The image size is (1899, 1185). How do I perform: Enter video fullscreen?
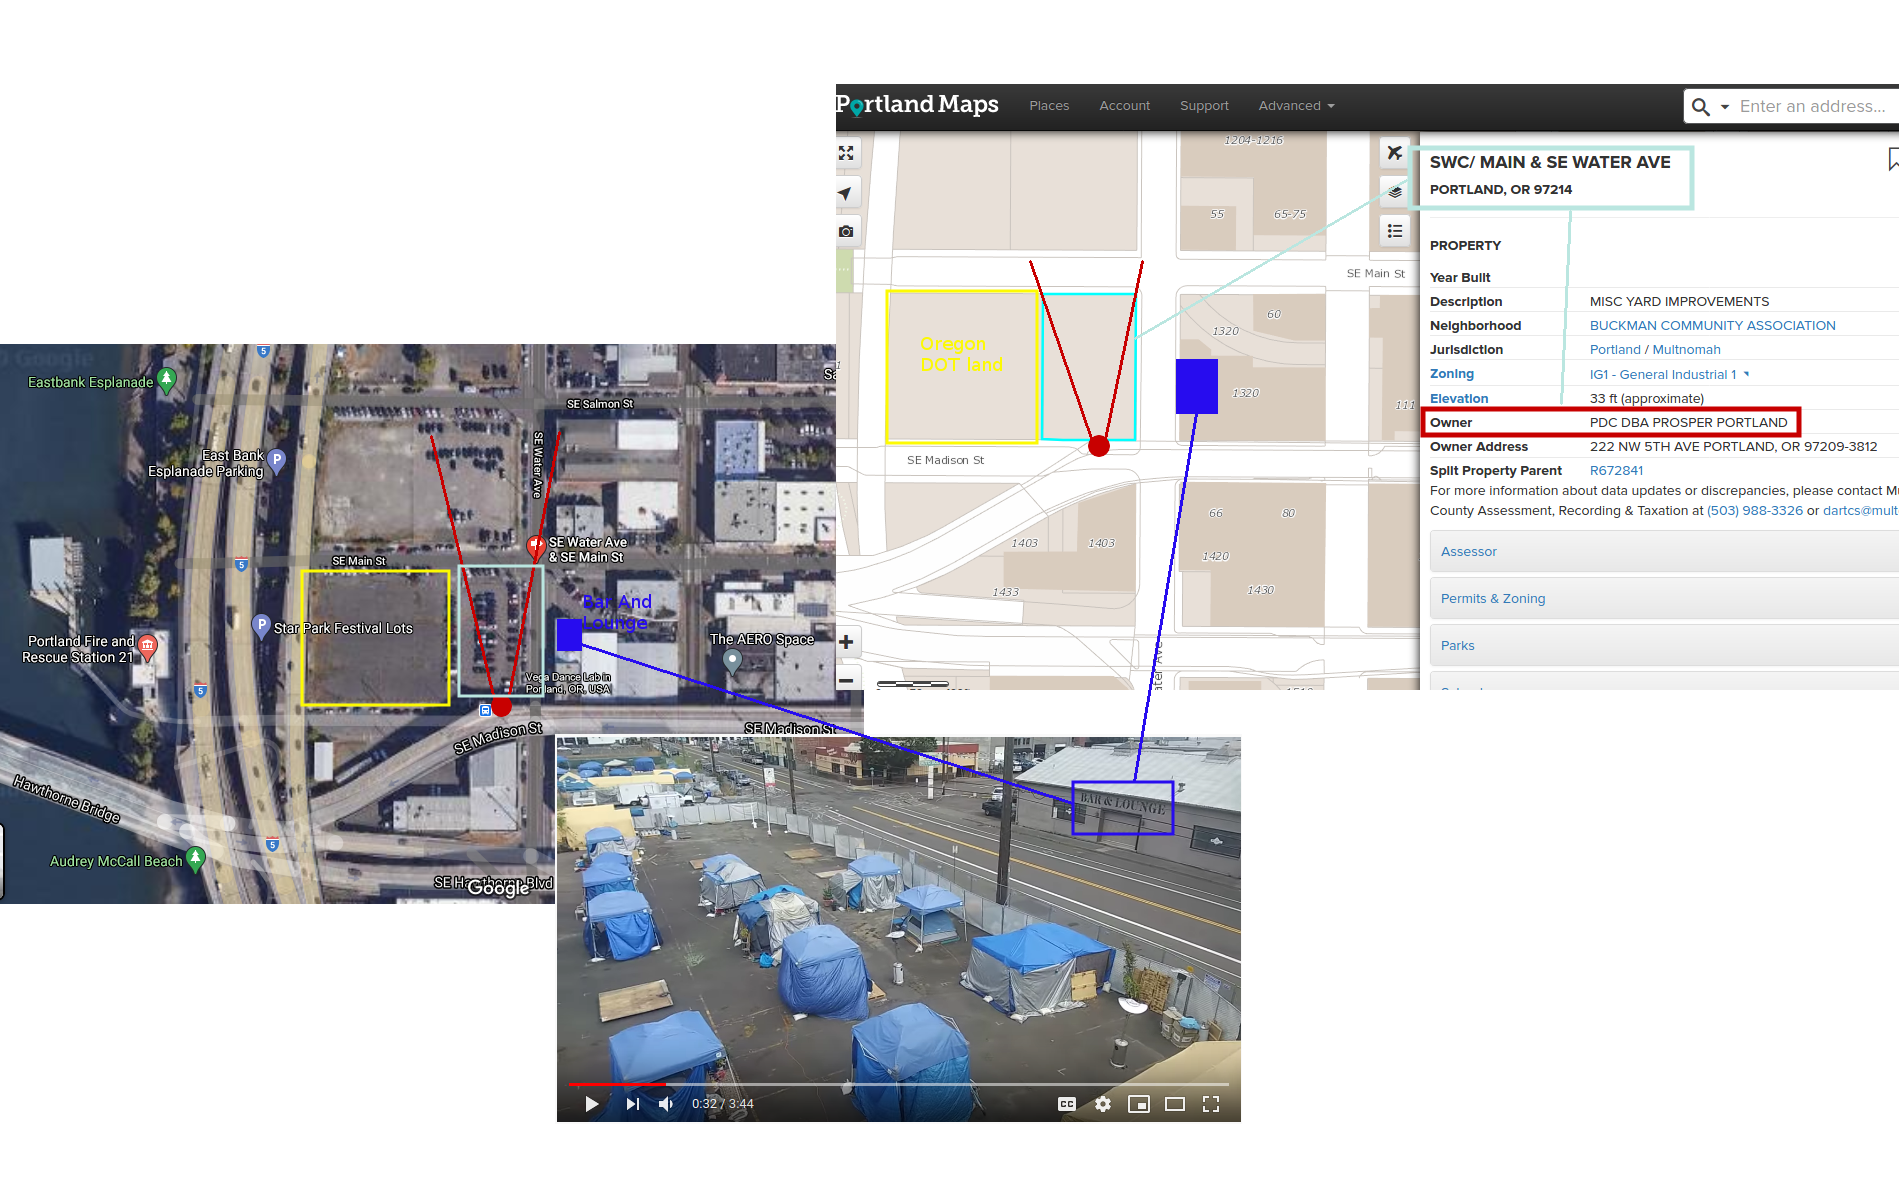1211,1104
